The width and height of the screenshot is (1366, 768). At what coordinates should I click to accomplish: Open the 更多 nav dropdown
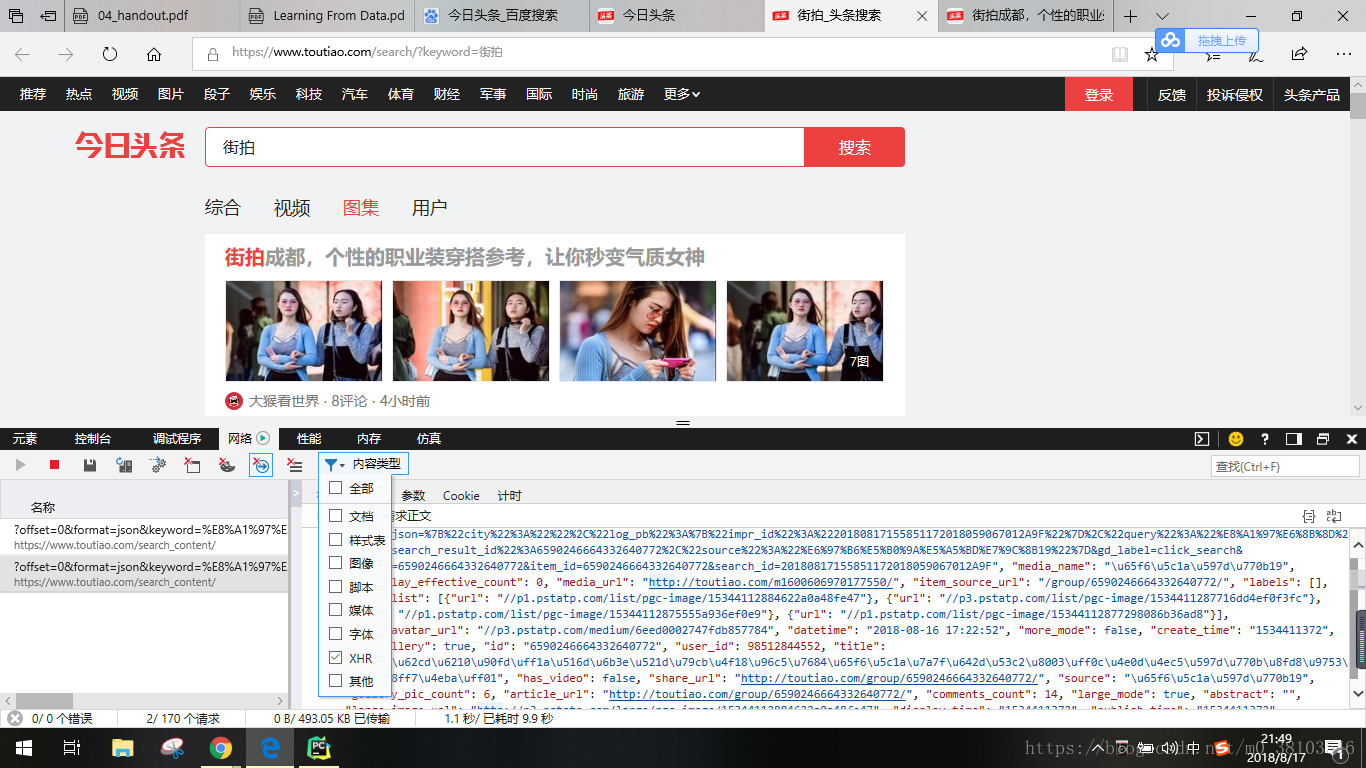coord(681,94)
